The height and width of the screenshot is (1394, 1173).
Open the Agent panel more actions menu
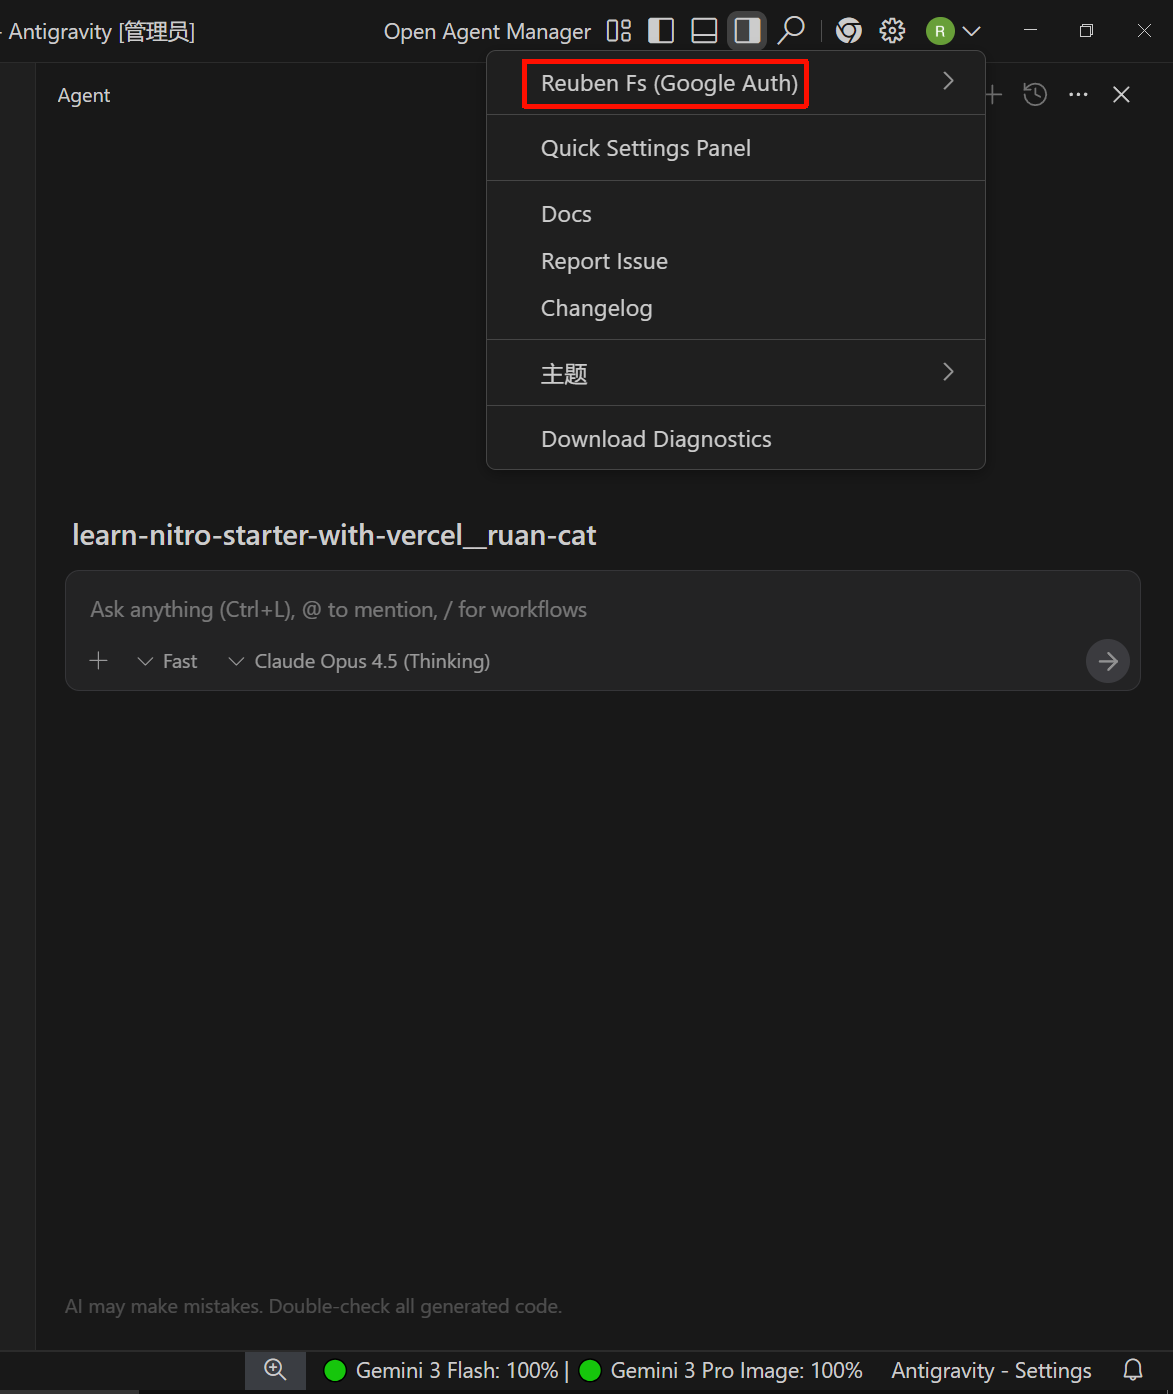[x=1078, y=95]
